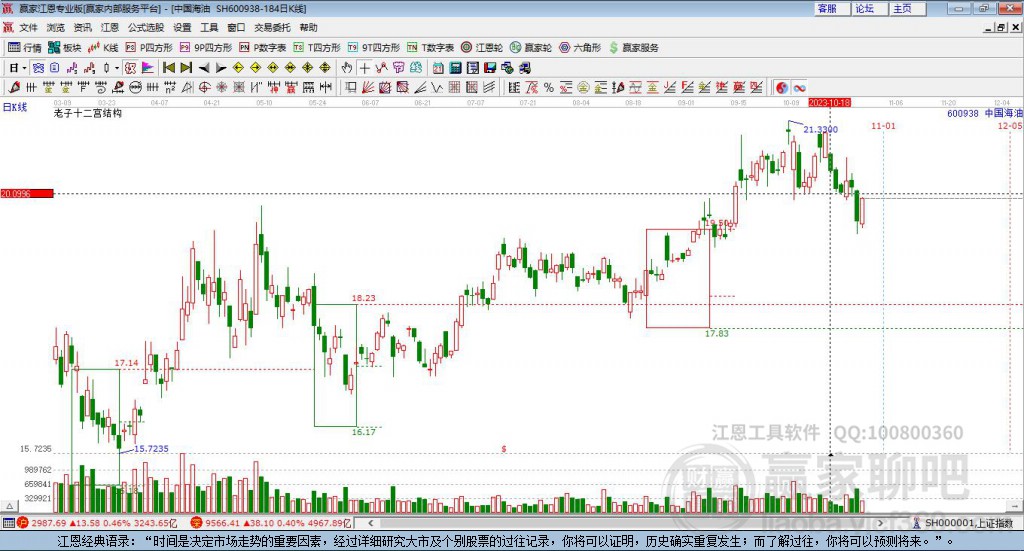Image resolution: width=1024 pixels, height=551 pixels.
Task: Open the 板块 sector view
Action: [x=64, y=48]
